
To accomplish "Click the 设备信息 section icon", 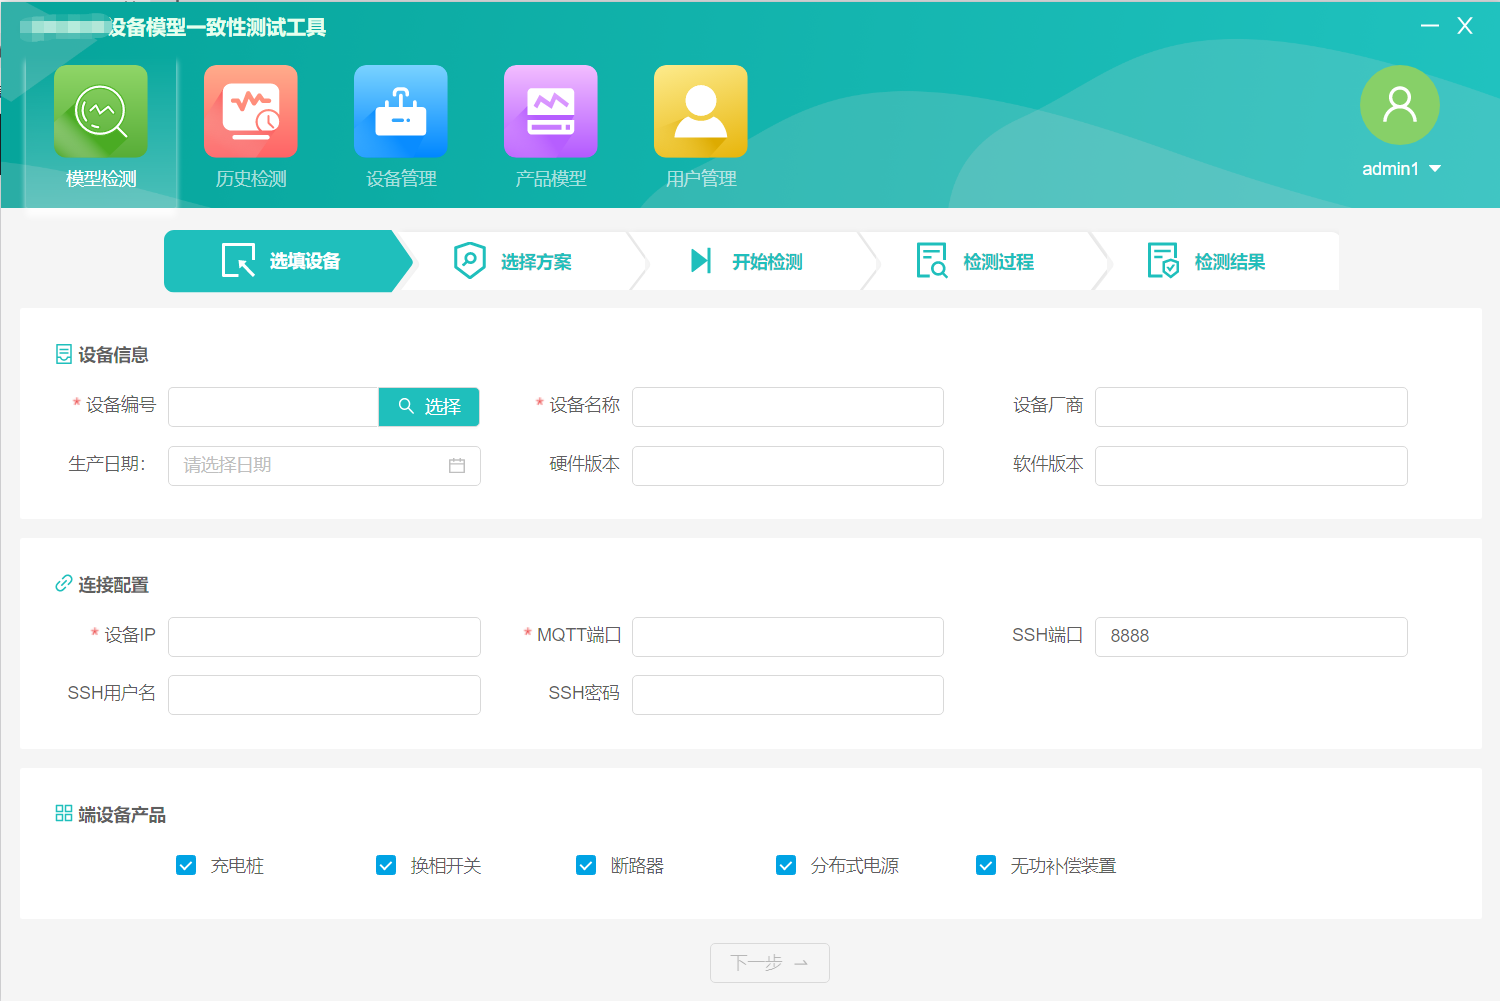I will click(x=64, y=354).
